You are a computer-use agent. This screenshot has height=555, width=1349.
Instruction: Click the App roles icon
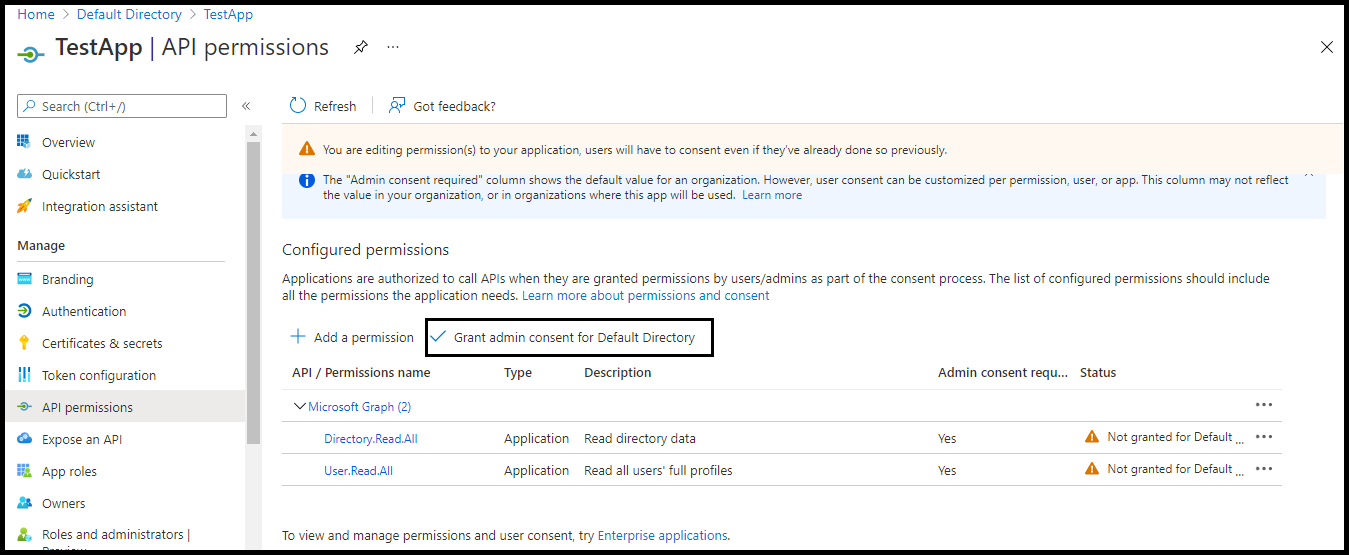25,471
